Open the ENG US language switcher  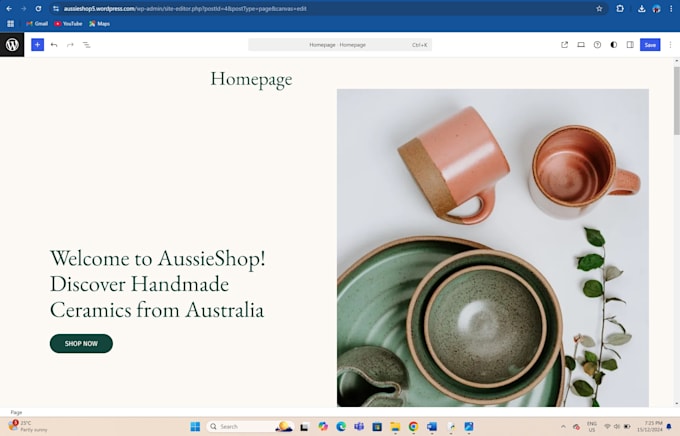click(x=592, y=426)
